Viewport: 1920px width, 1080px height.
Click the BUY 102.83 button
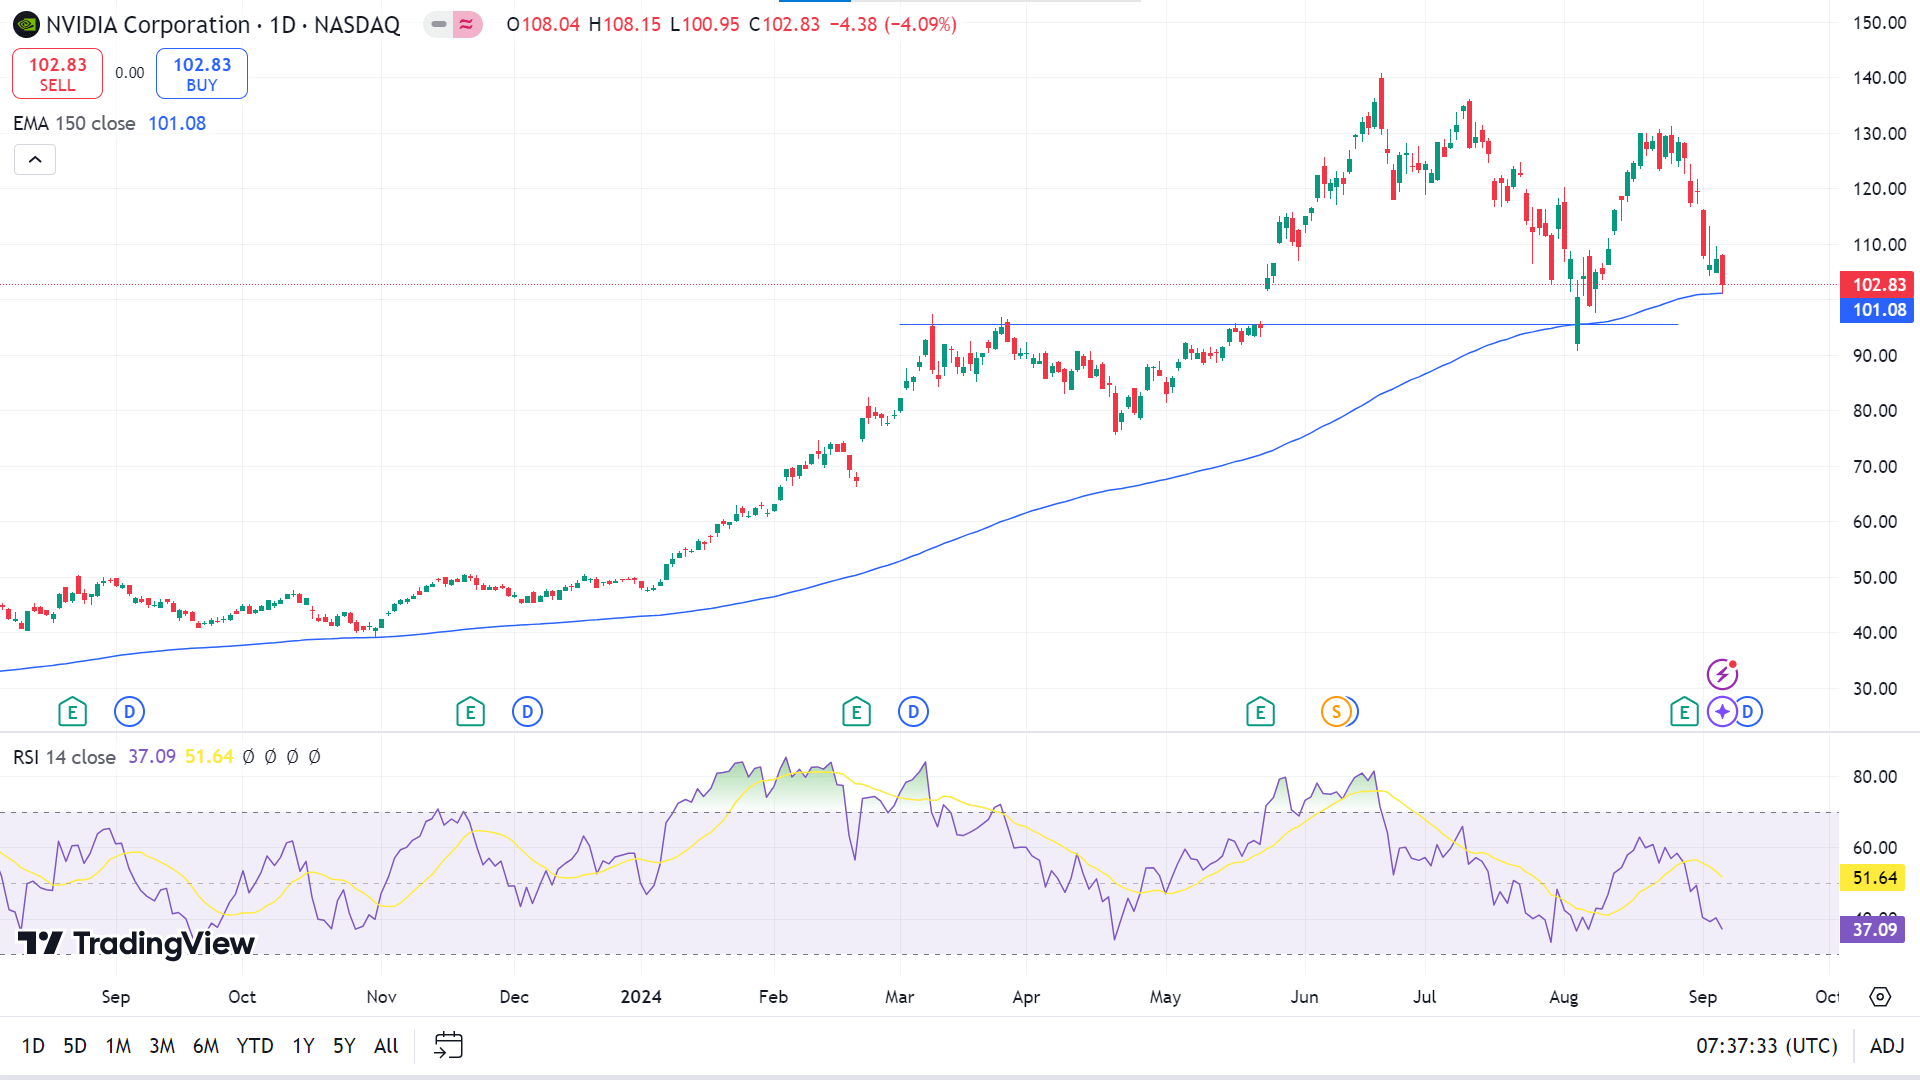(202, 74)
